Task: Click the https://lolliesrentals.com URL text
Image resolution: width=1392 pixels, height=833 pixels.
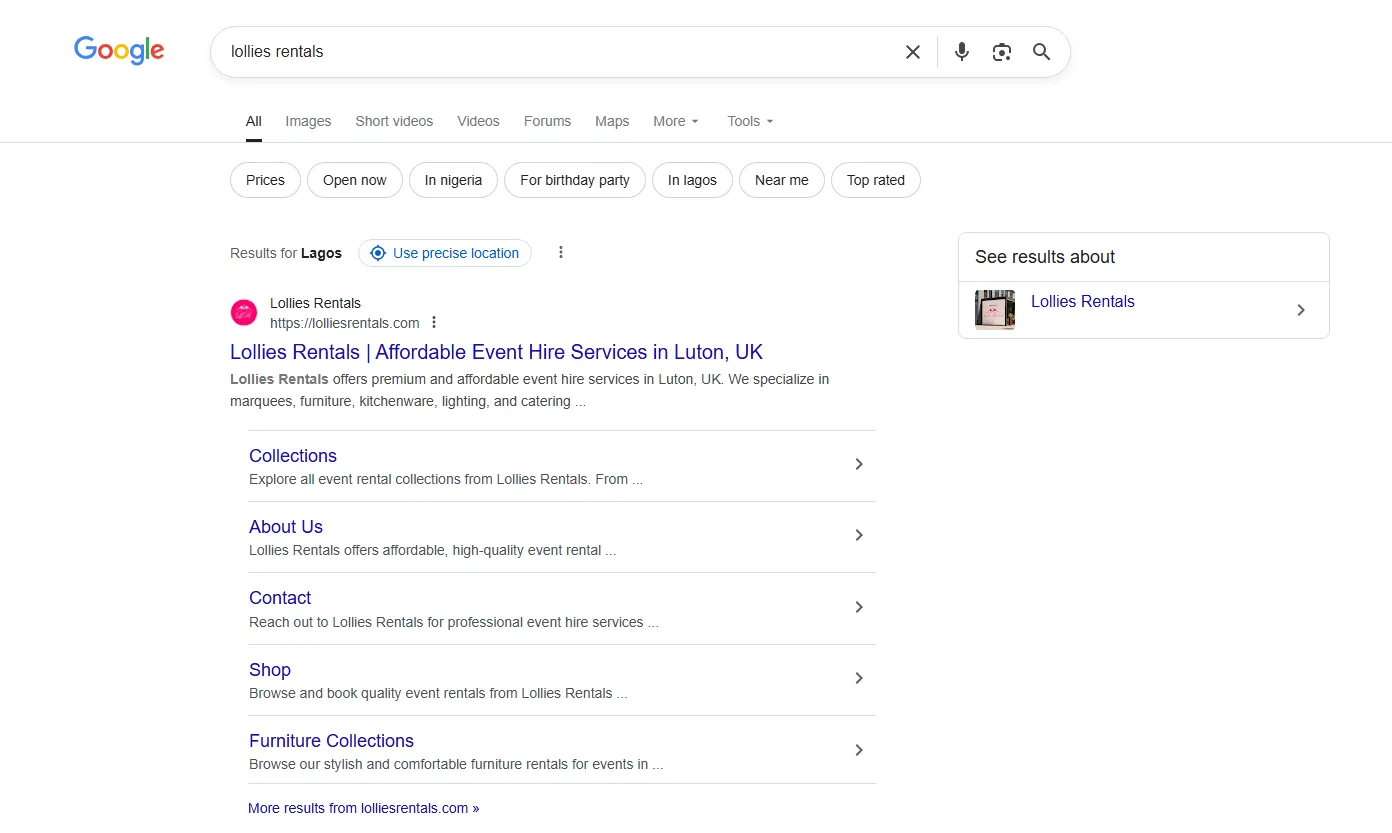Action: pyautogui.click(x=345, y=323)
